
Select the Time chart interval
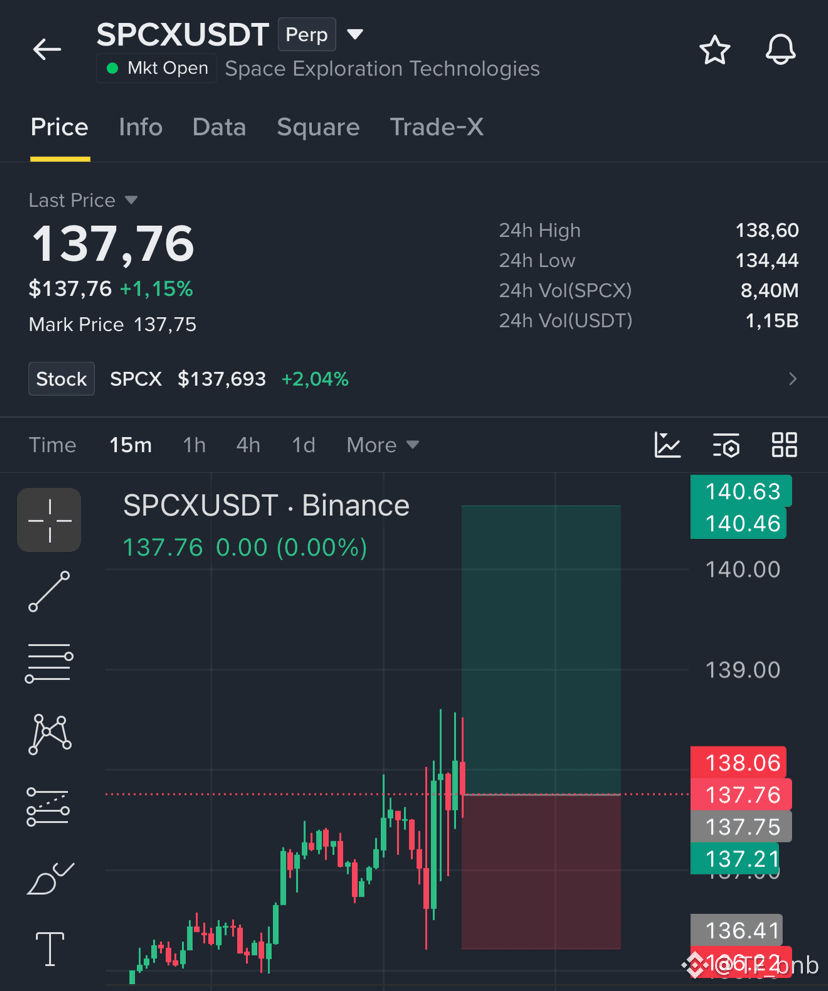(x=52, y=445)
